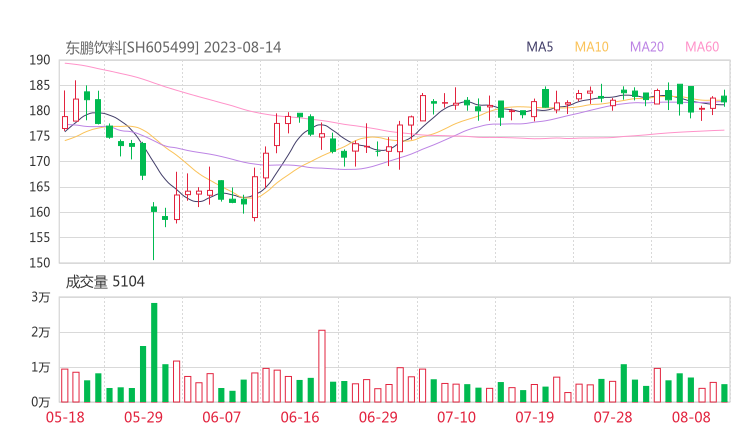Click the 170 price axis label
Viewport: 740px width, 440px height.
(x=40, y=161)
